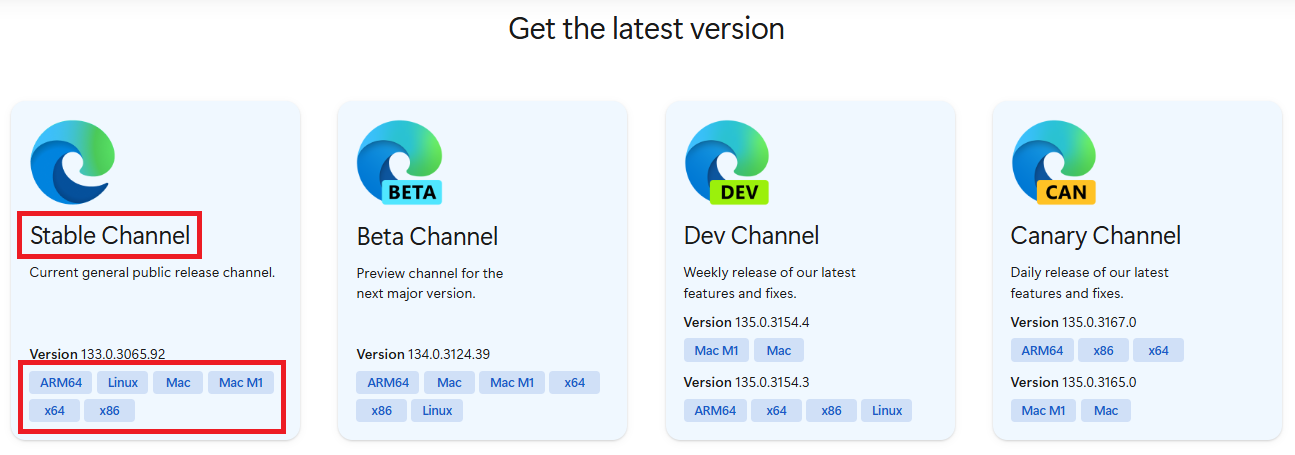Click the Dev Channel heading

751,236
